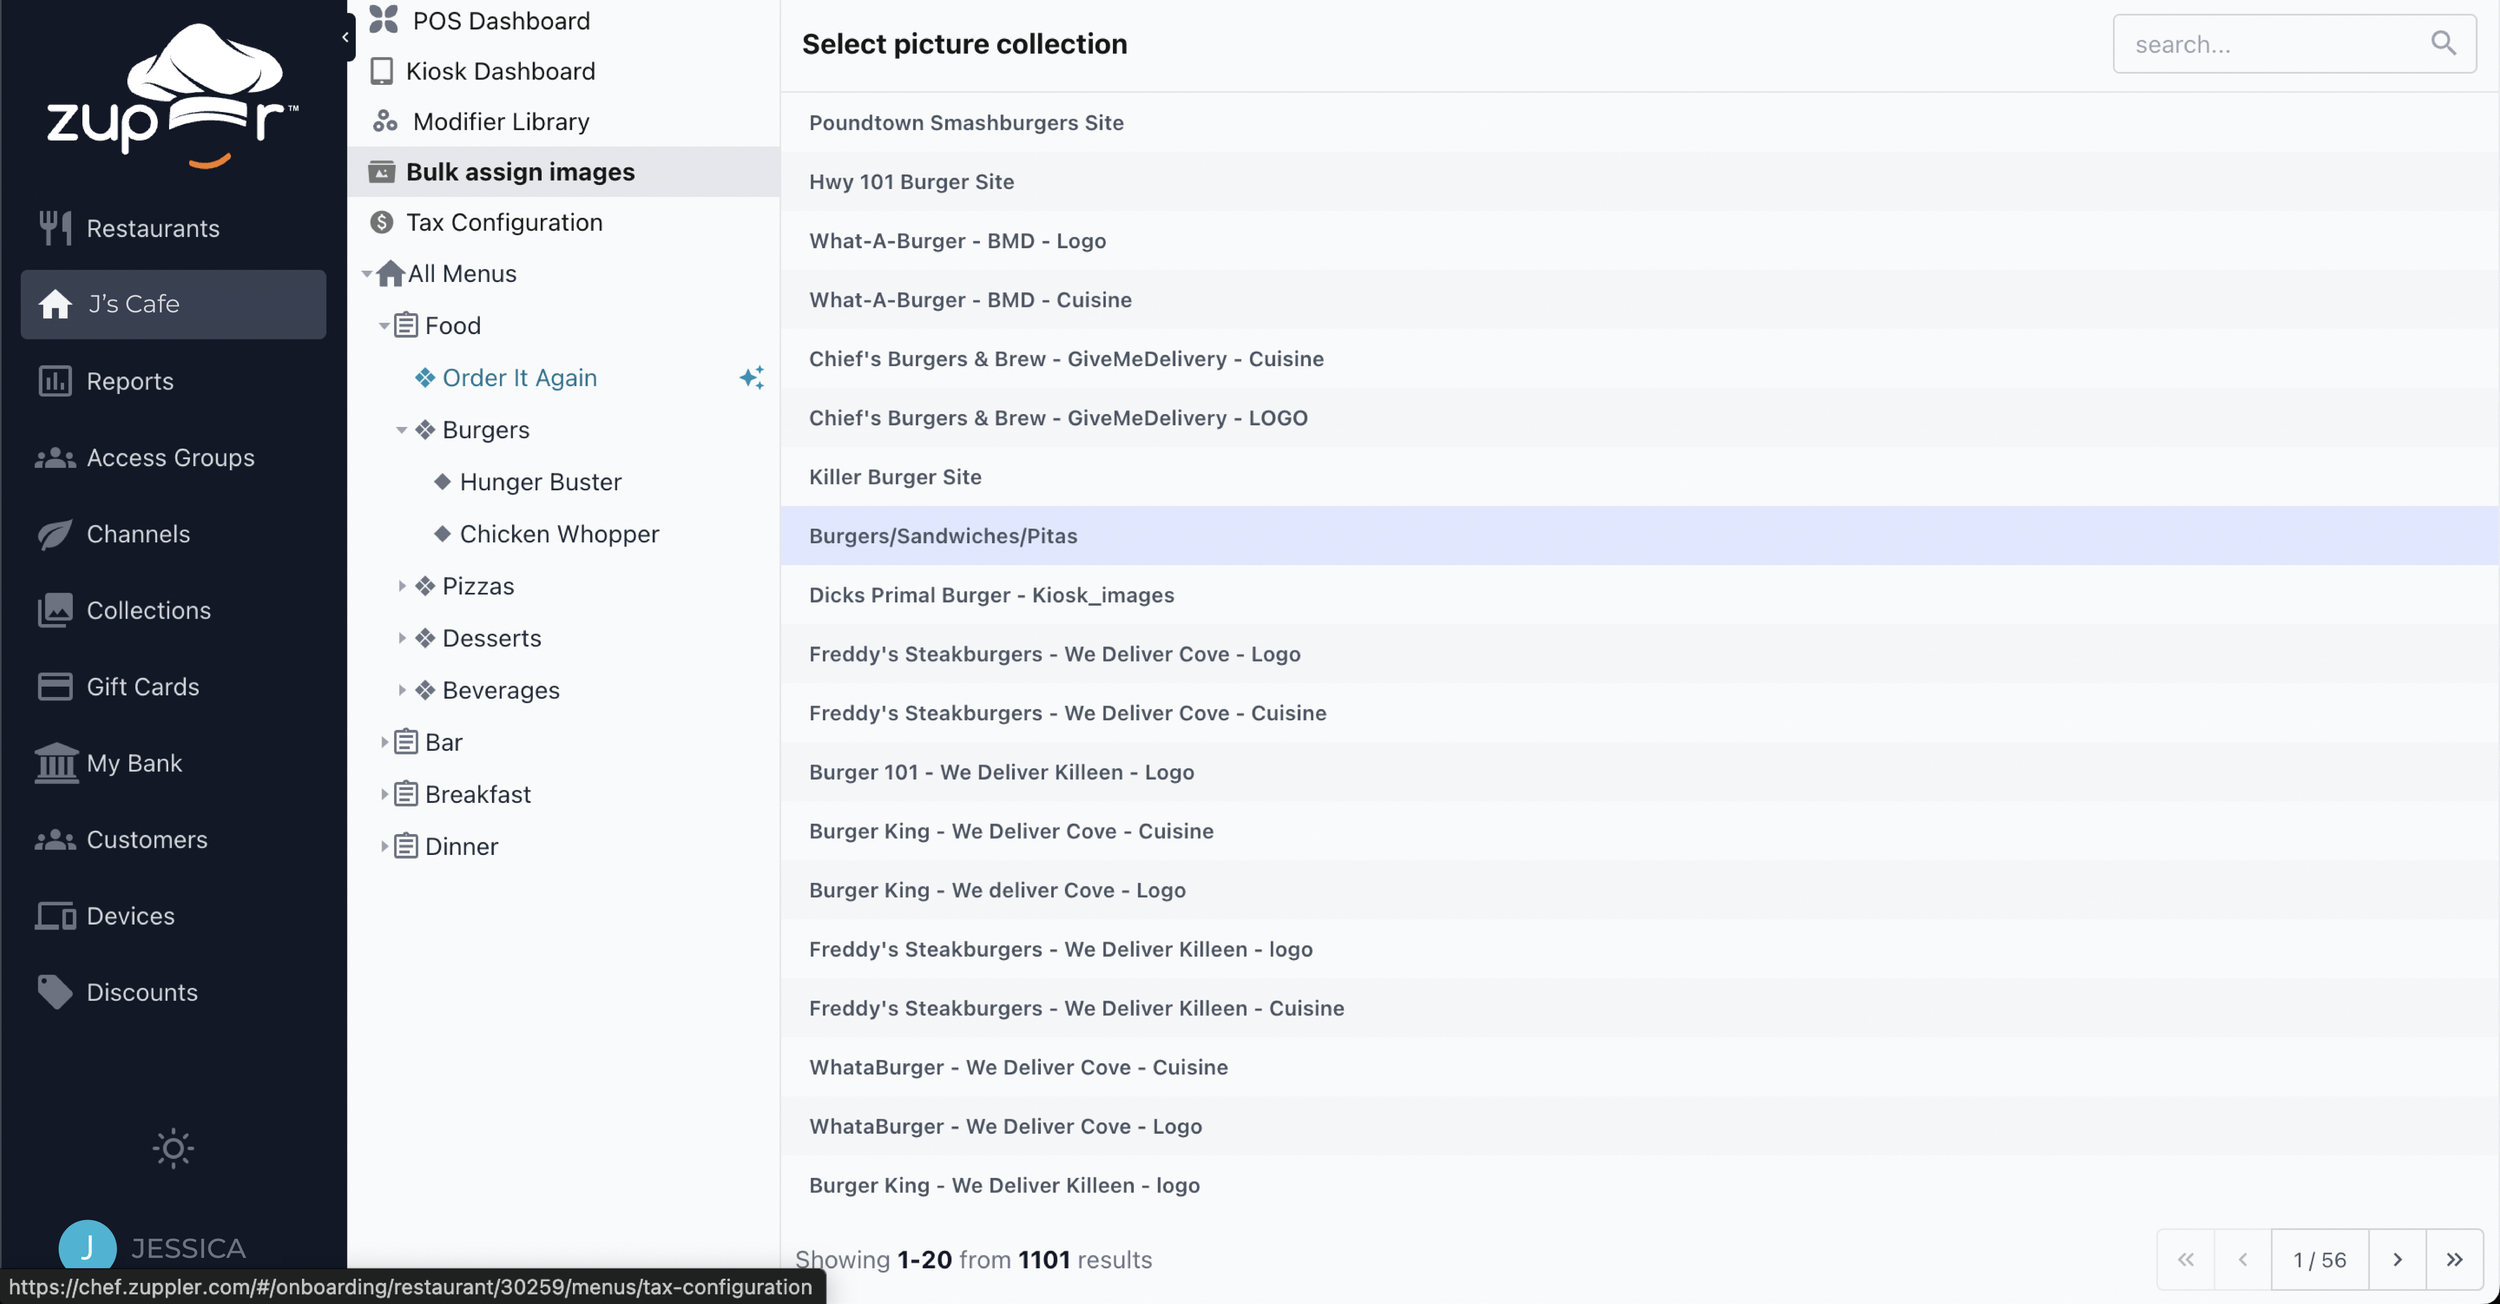The width and height of the screenshot is (2500, 1304).
Task: Open the Modifier Library item
Action: point(500,121)
